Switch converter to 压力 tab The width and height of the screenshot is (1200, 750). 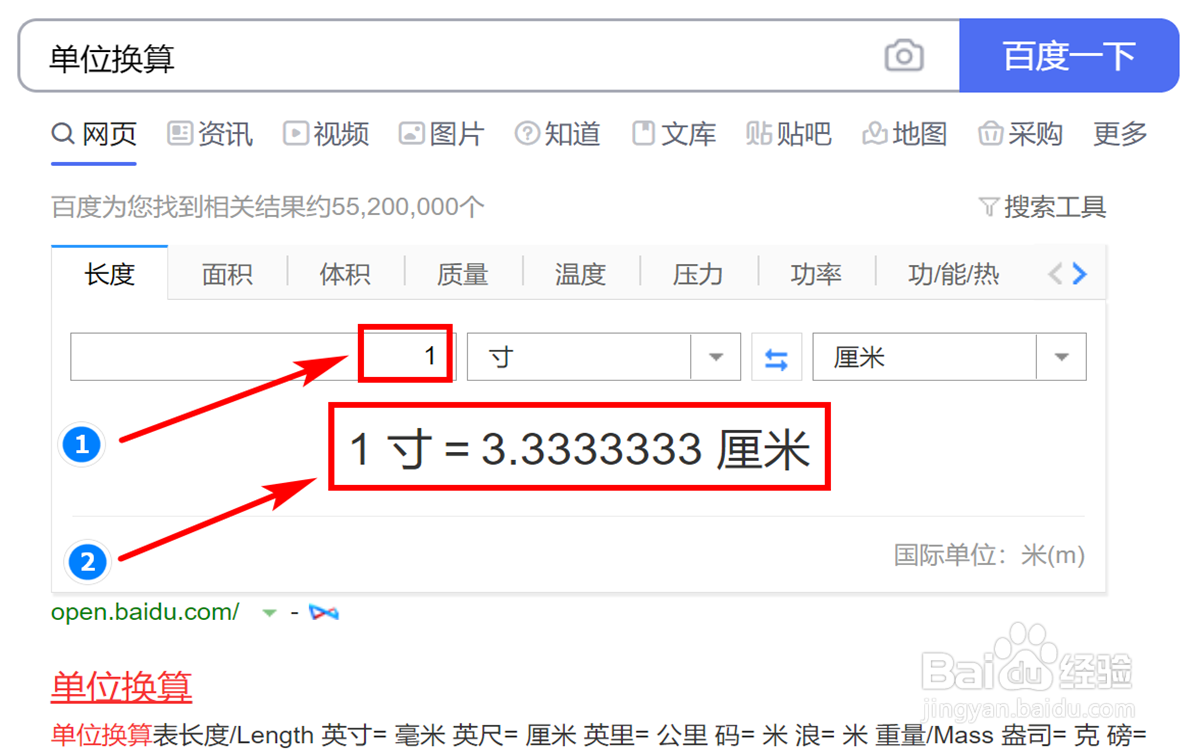point(698,273)
